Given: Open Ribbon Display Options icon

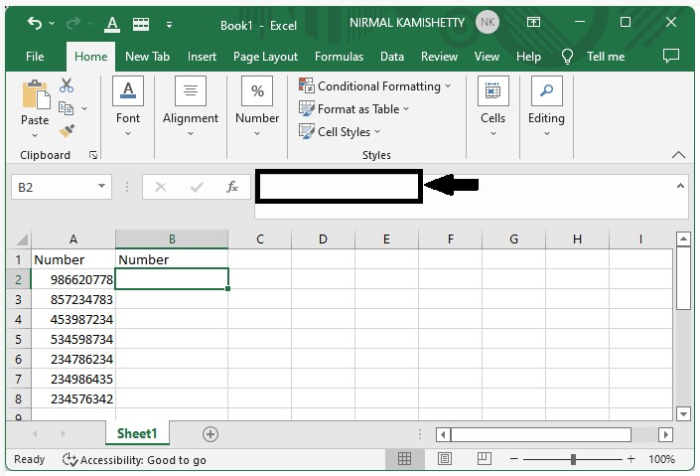Looking at the screenshot, I should (x=533, y=22).
